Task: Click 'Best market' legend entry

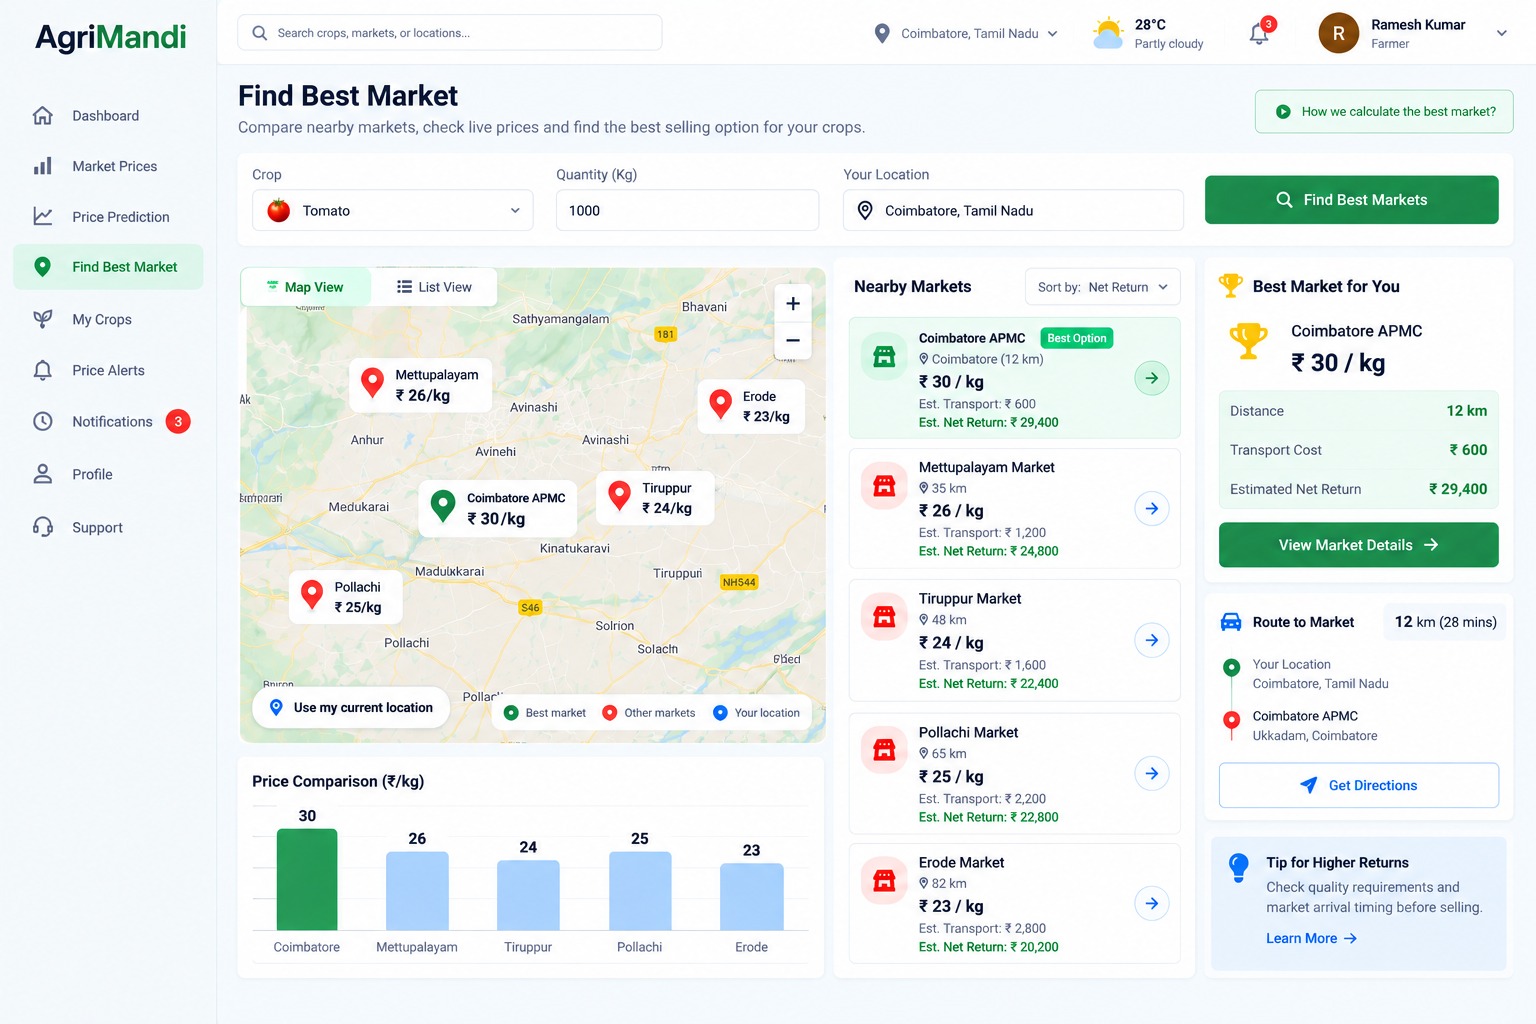Action: [545, 713]
